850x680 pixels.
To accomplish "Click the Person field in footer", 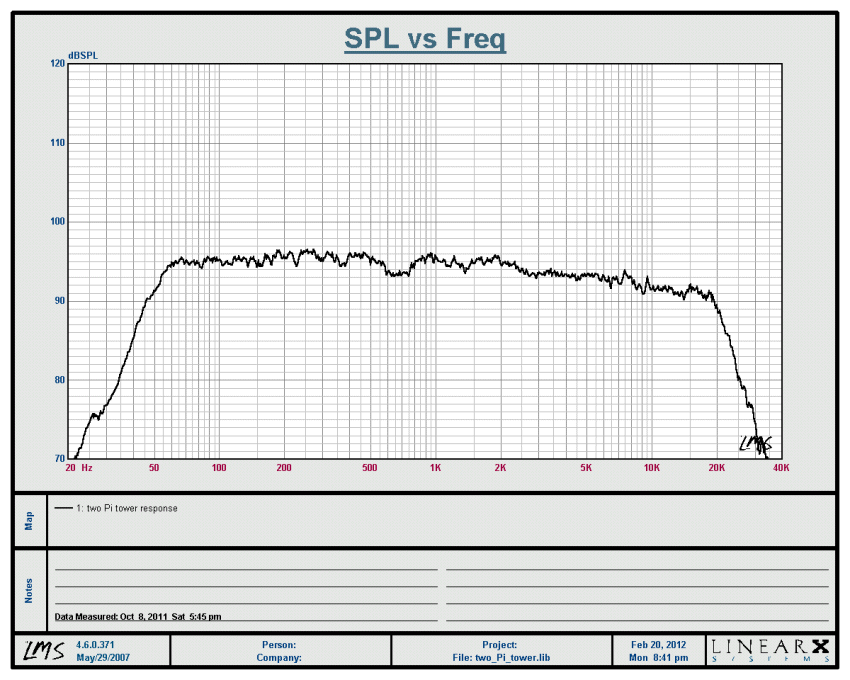I will tap(279, 645).
